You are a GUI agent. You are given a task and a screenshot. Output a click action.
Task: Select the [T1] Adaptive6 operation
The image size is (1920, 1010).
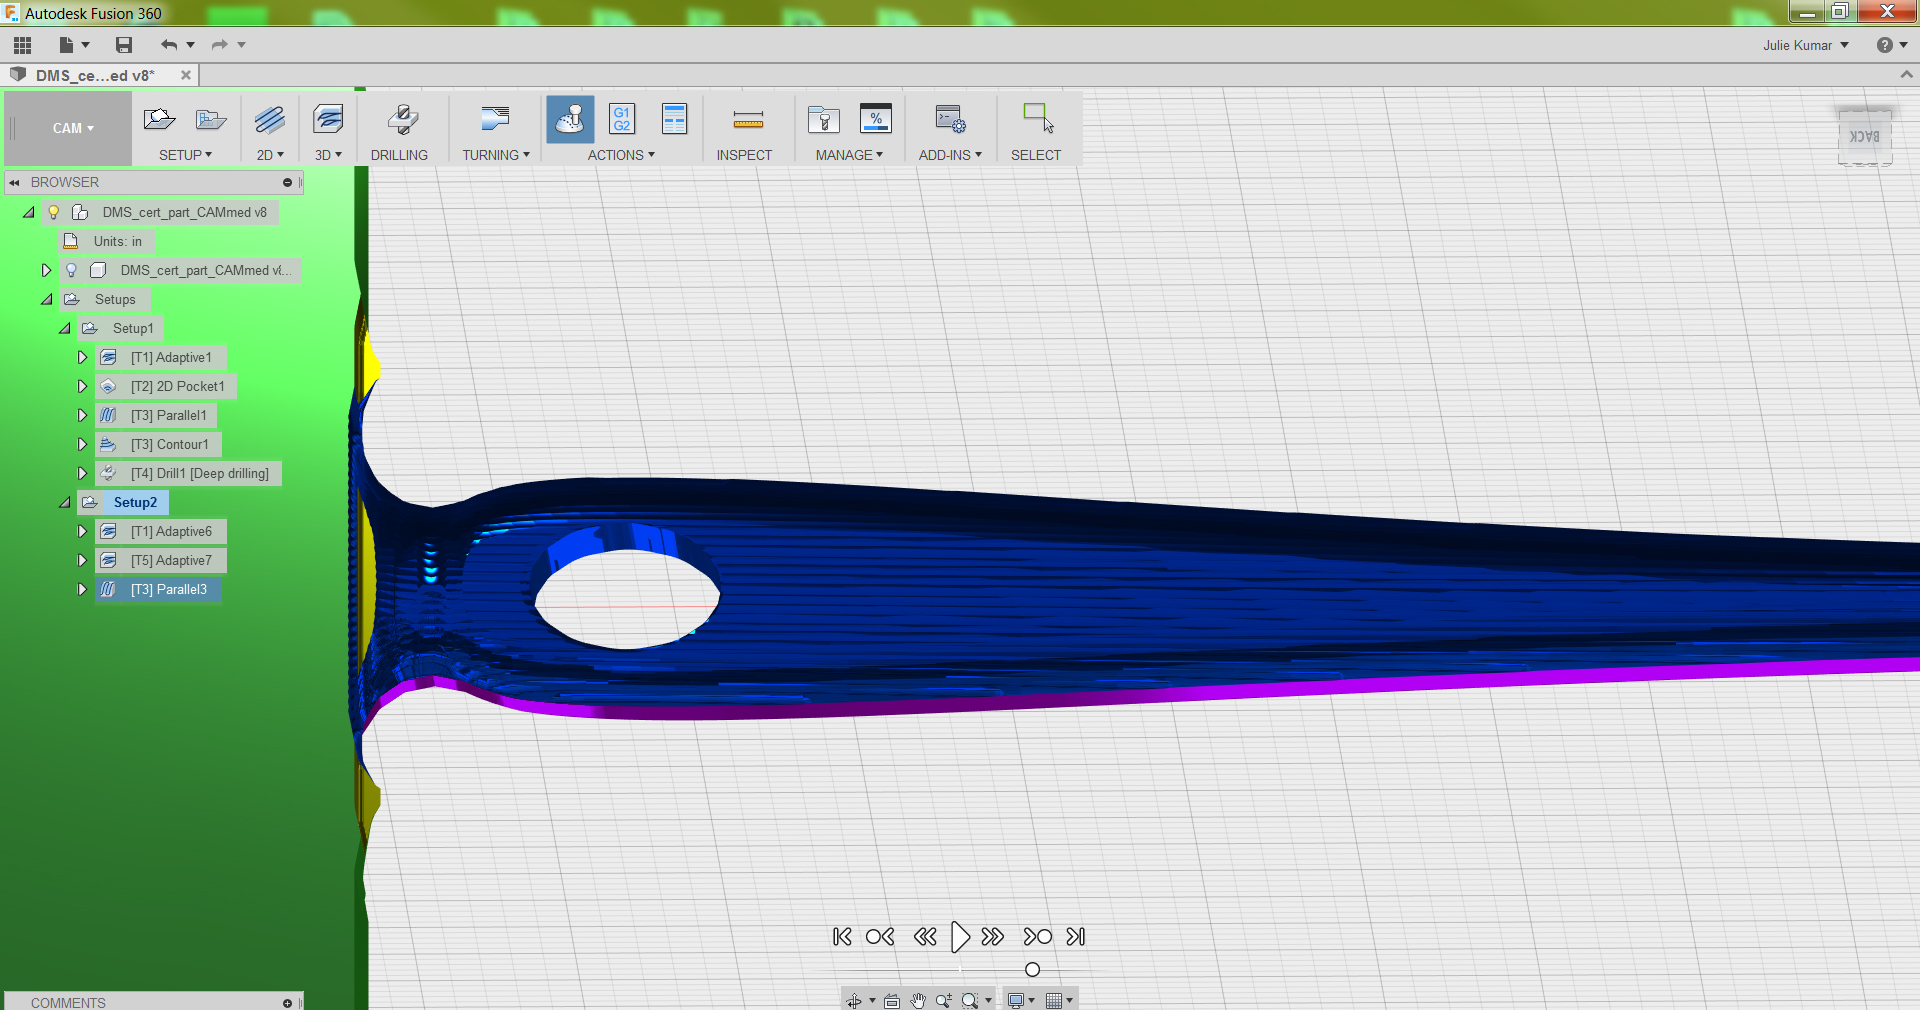(x=171, y=531)
